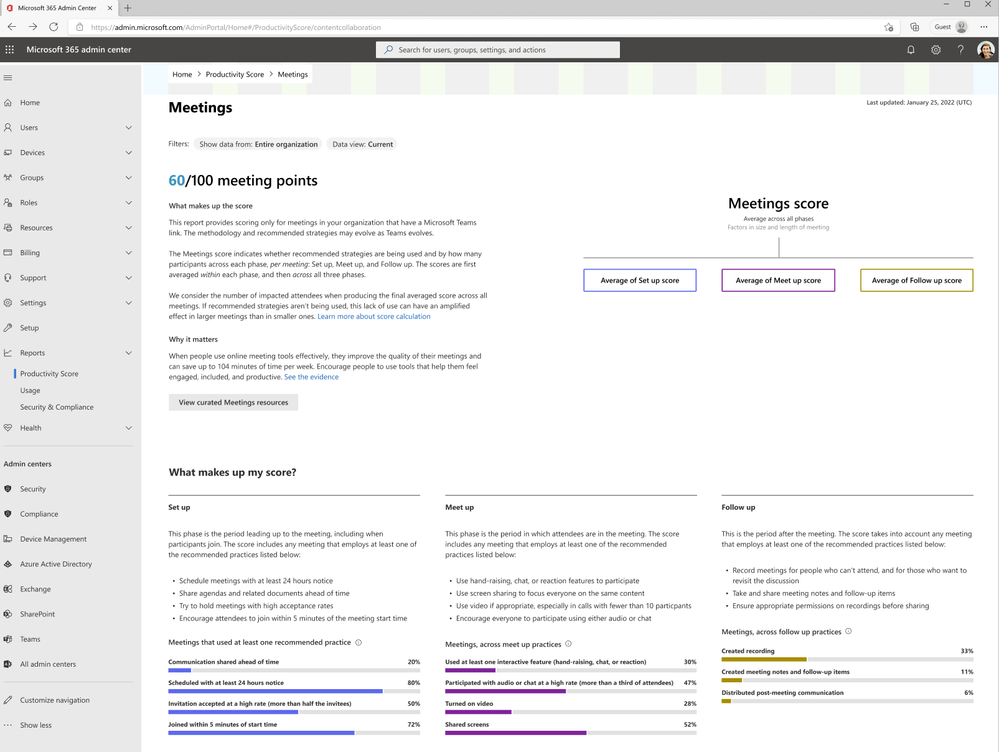
Task: Open the user profile avatar
Action: [x=986, y=50]
